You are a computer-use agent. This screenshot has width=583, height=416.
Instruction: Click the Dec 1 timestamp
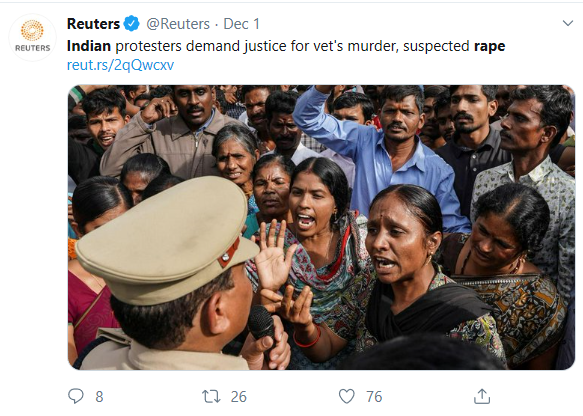click(x=241, y=24)
